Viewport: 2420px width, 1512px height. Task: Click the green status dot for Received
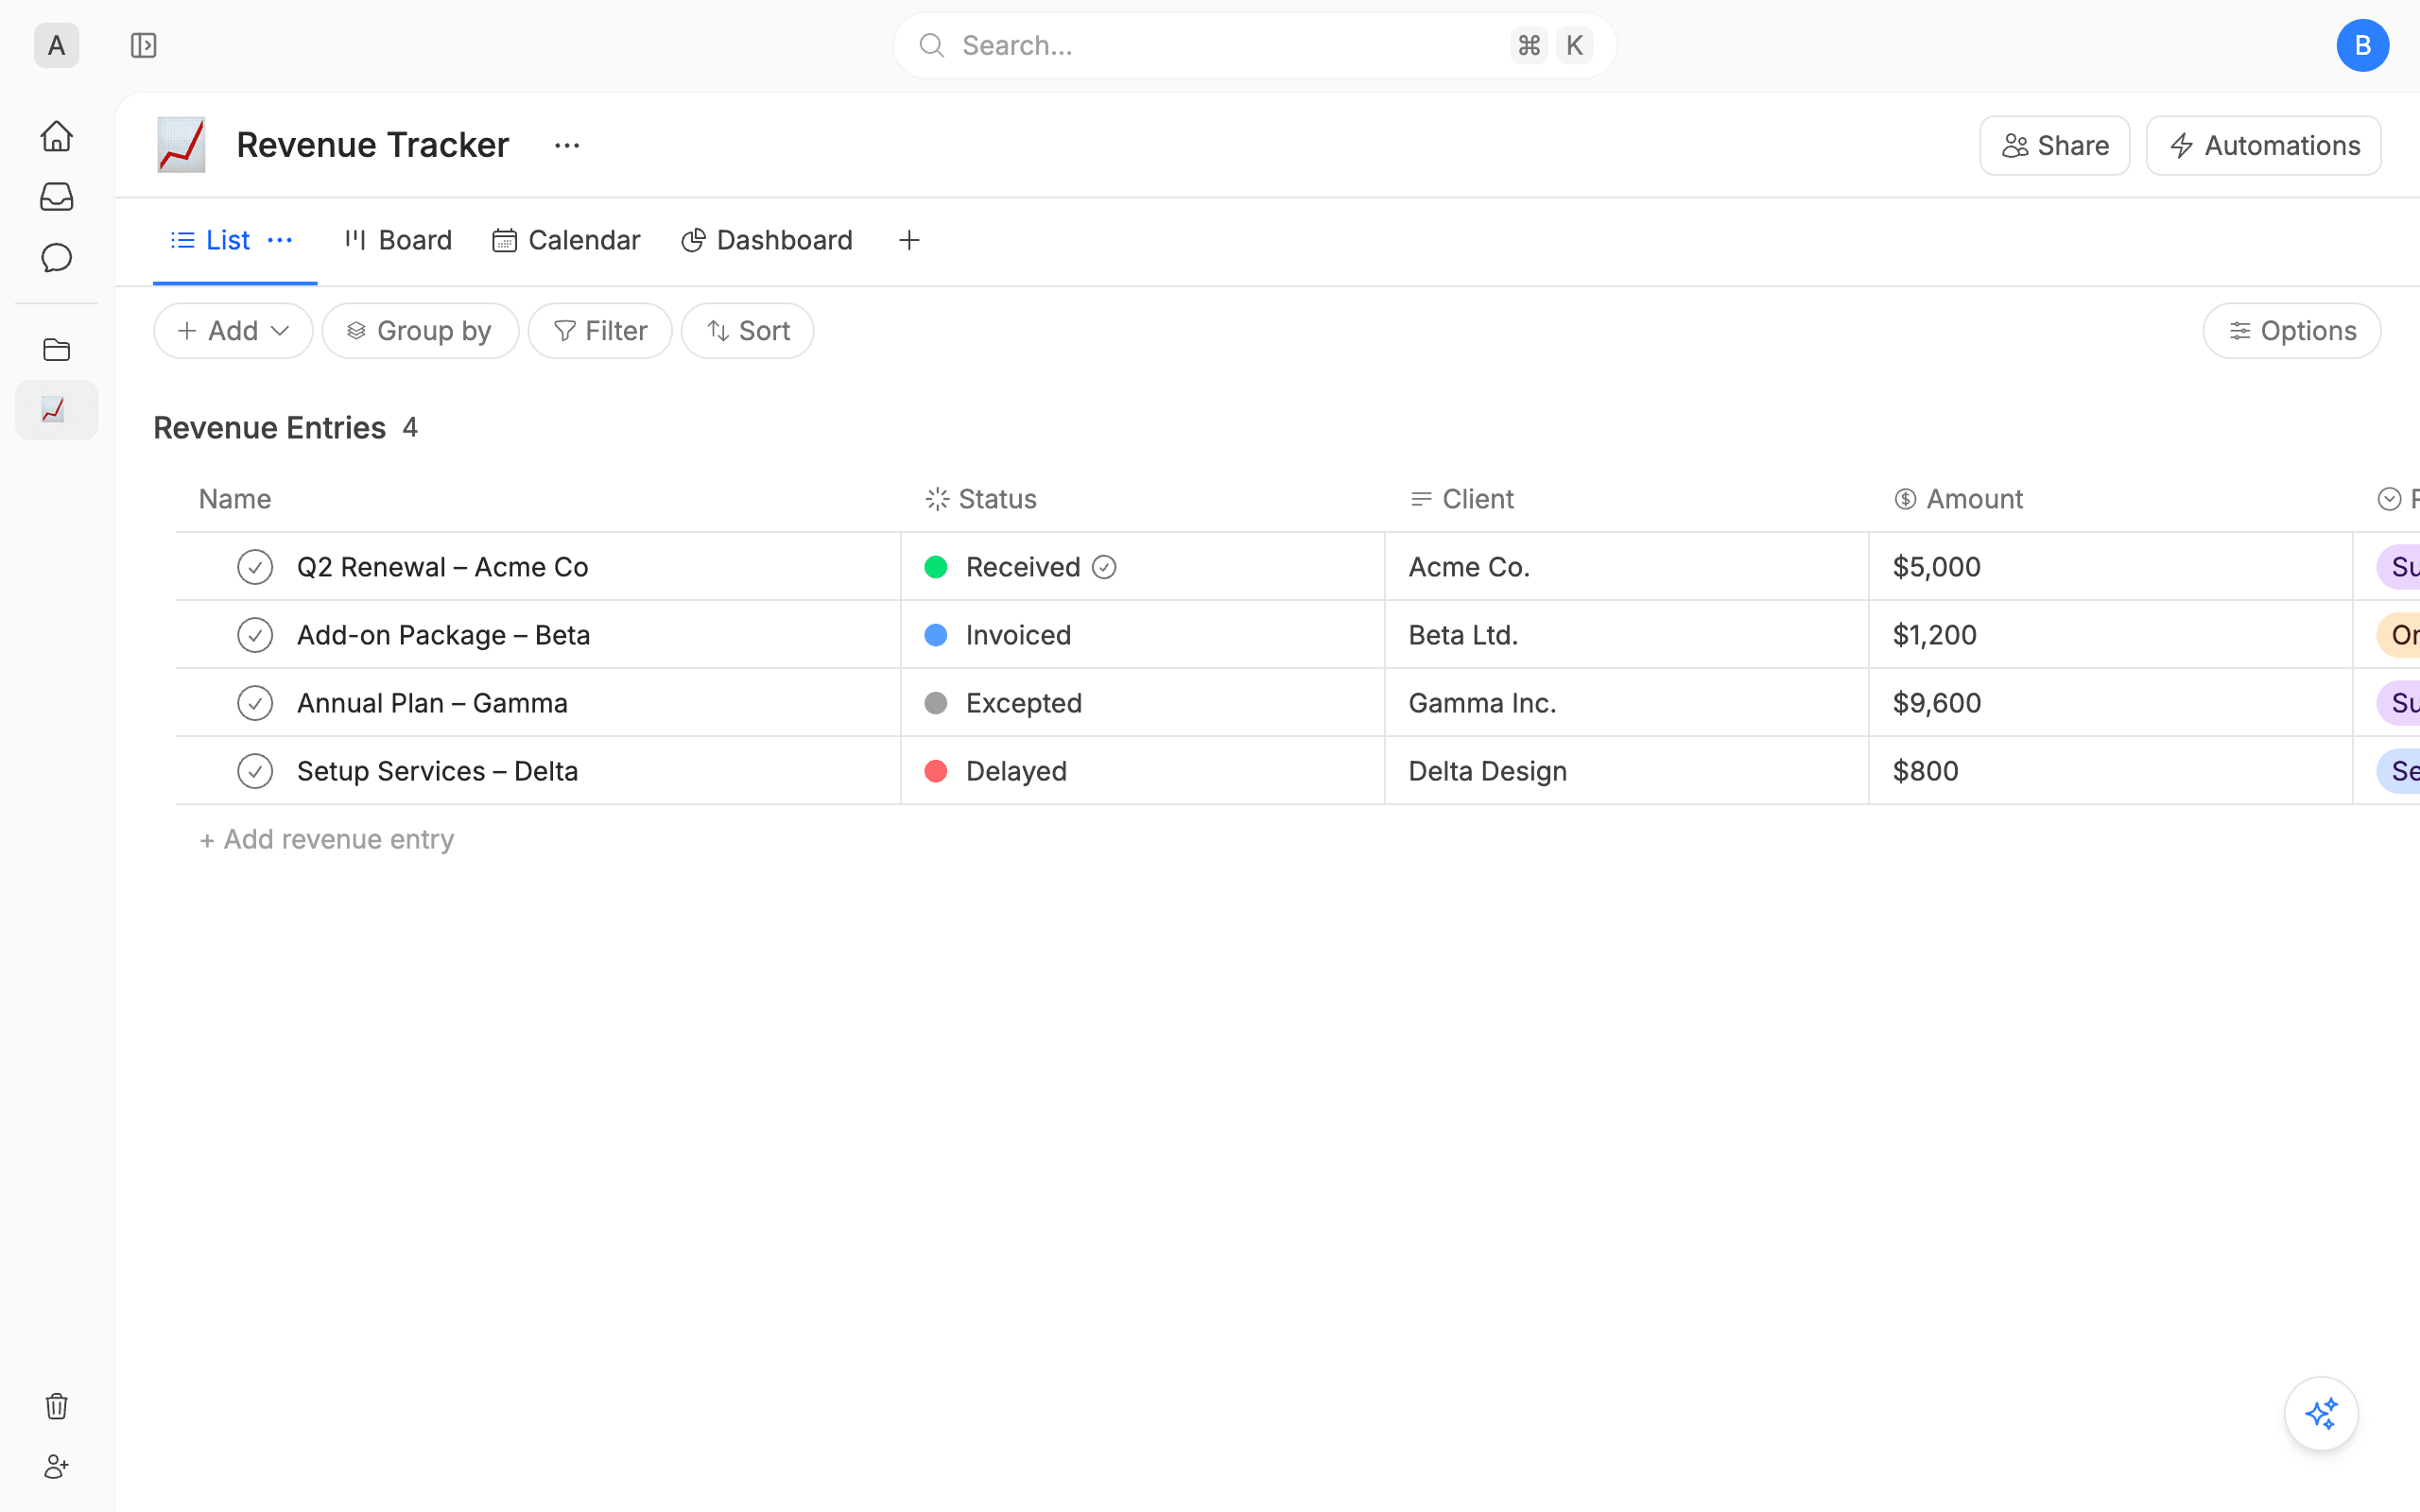pyautogui.click(x=936, y=567)
